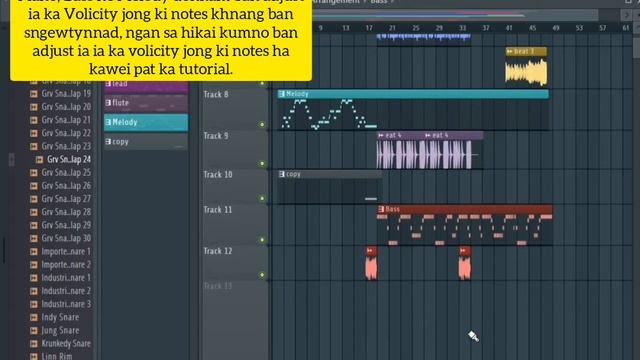Click the pattern icon on the lead pattern
Viewport: 640px width, 360px height.
(x=108, y=84)
